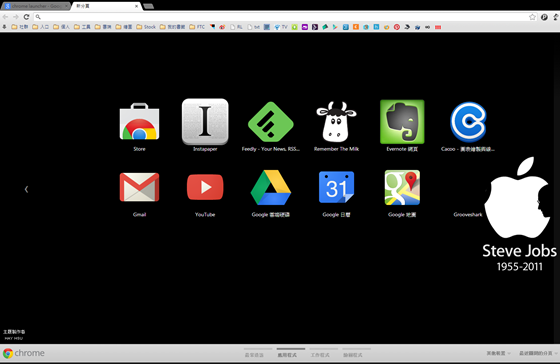Open the TV bookmark
The height and width of the screenshot is (364, 560).
(281, 27)
